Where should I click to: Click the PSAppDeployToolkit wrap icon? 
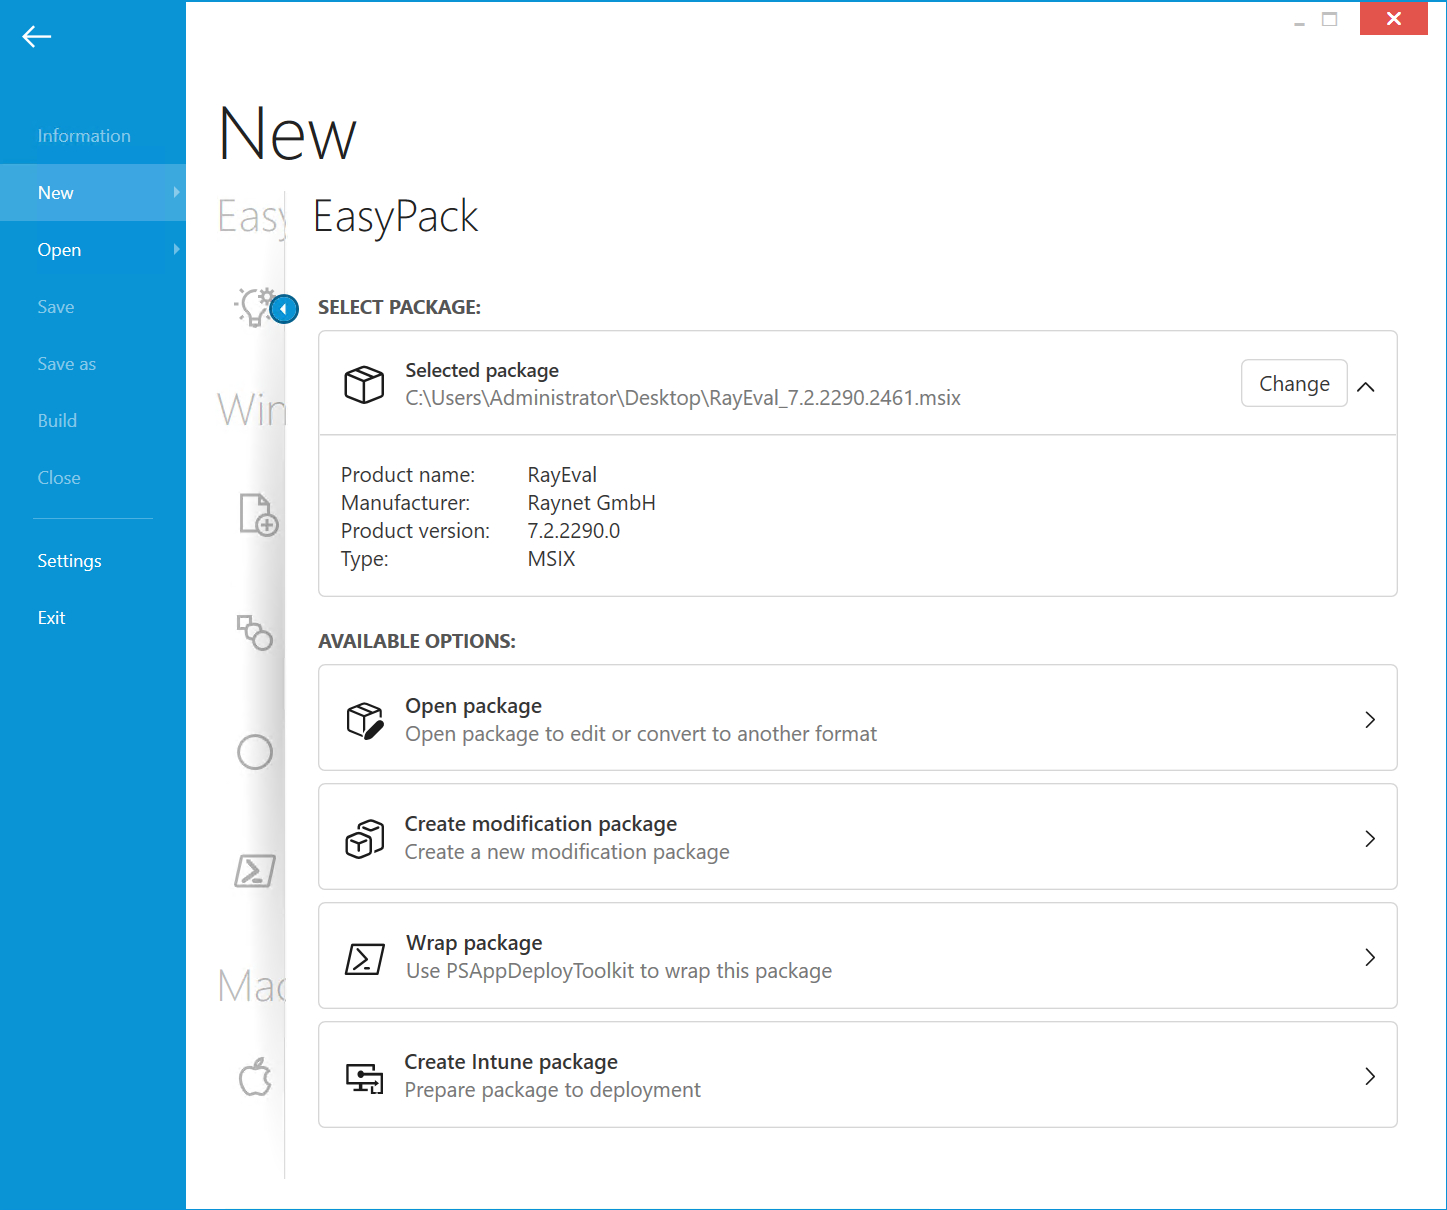(x=364, y=957)
